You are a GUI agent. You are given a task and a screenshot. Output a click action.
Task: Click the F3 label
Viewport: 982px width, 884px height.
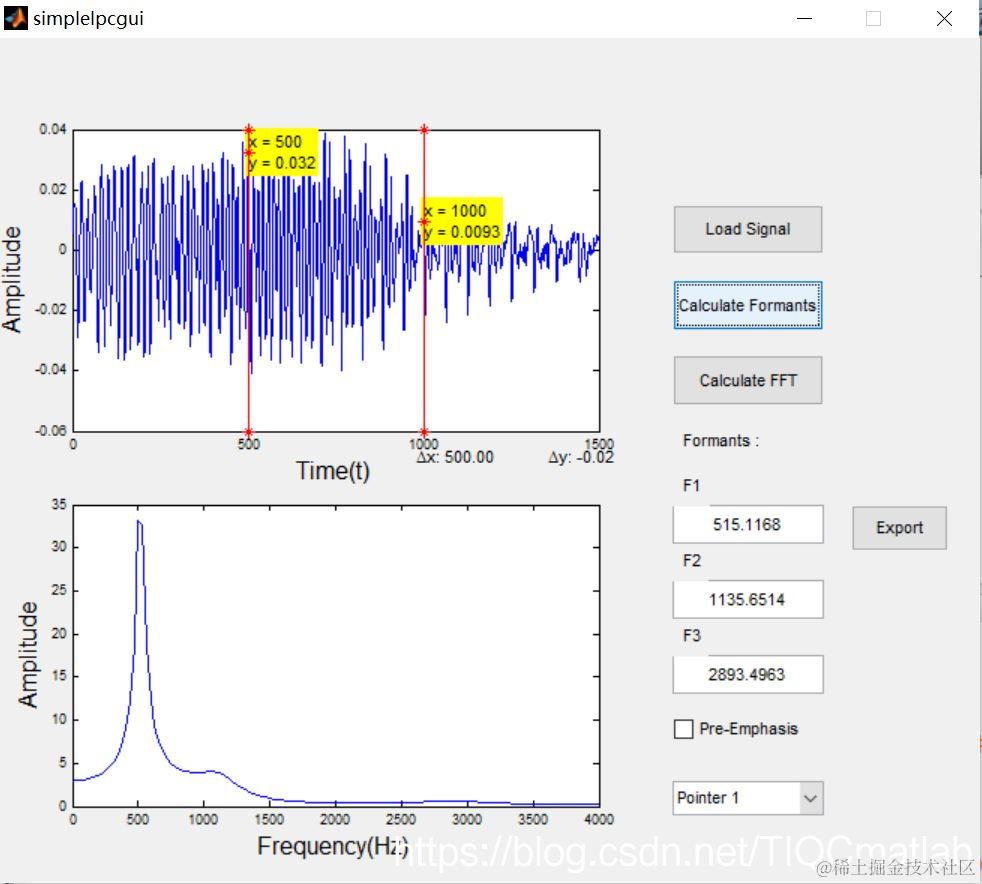pyautogui.click(x=692, y=635)
